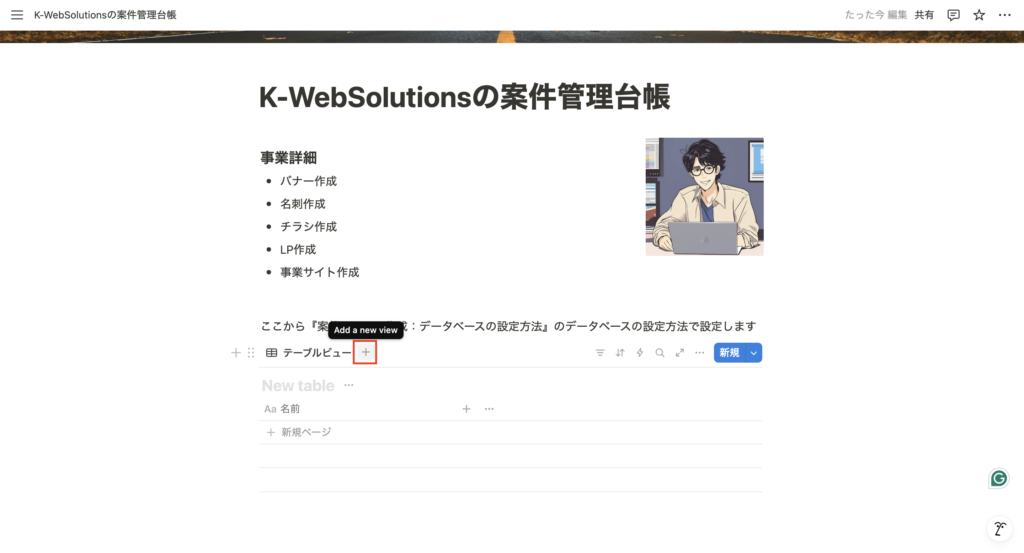Open the database sort icon
Viewport: 1024px width, 553px height.
(x=620, y=353)
